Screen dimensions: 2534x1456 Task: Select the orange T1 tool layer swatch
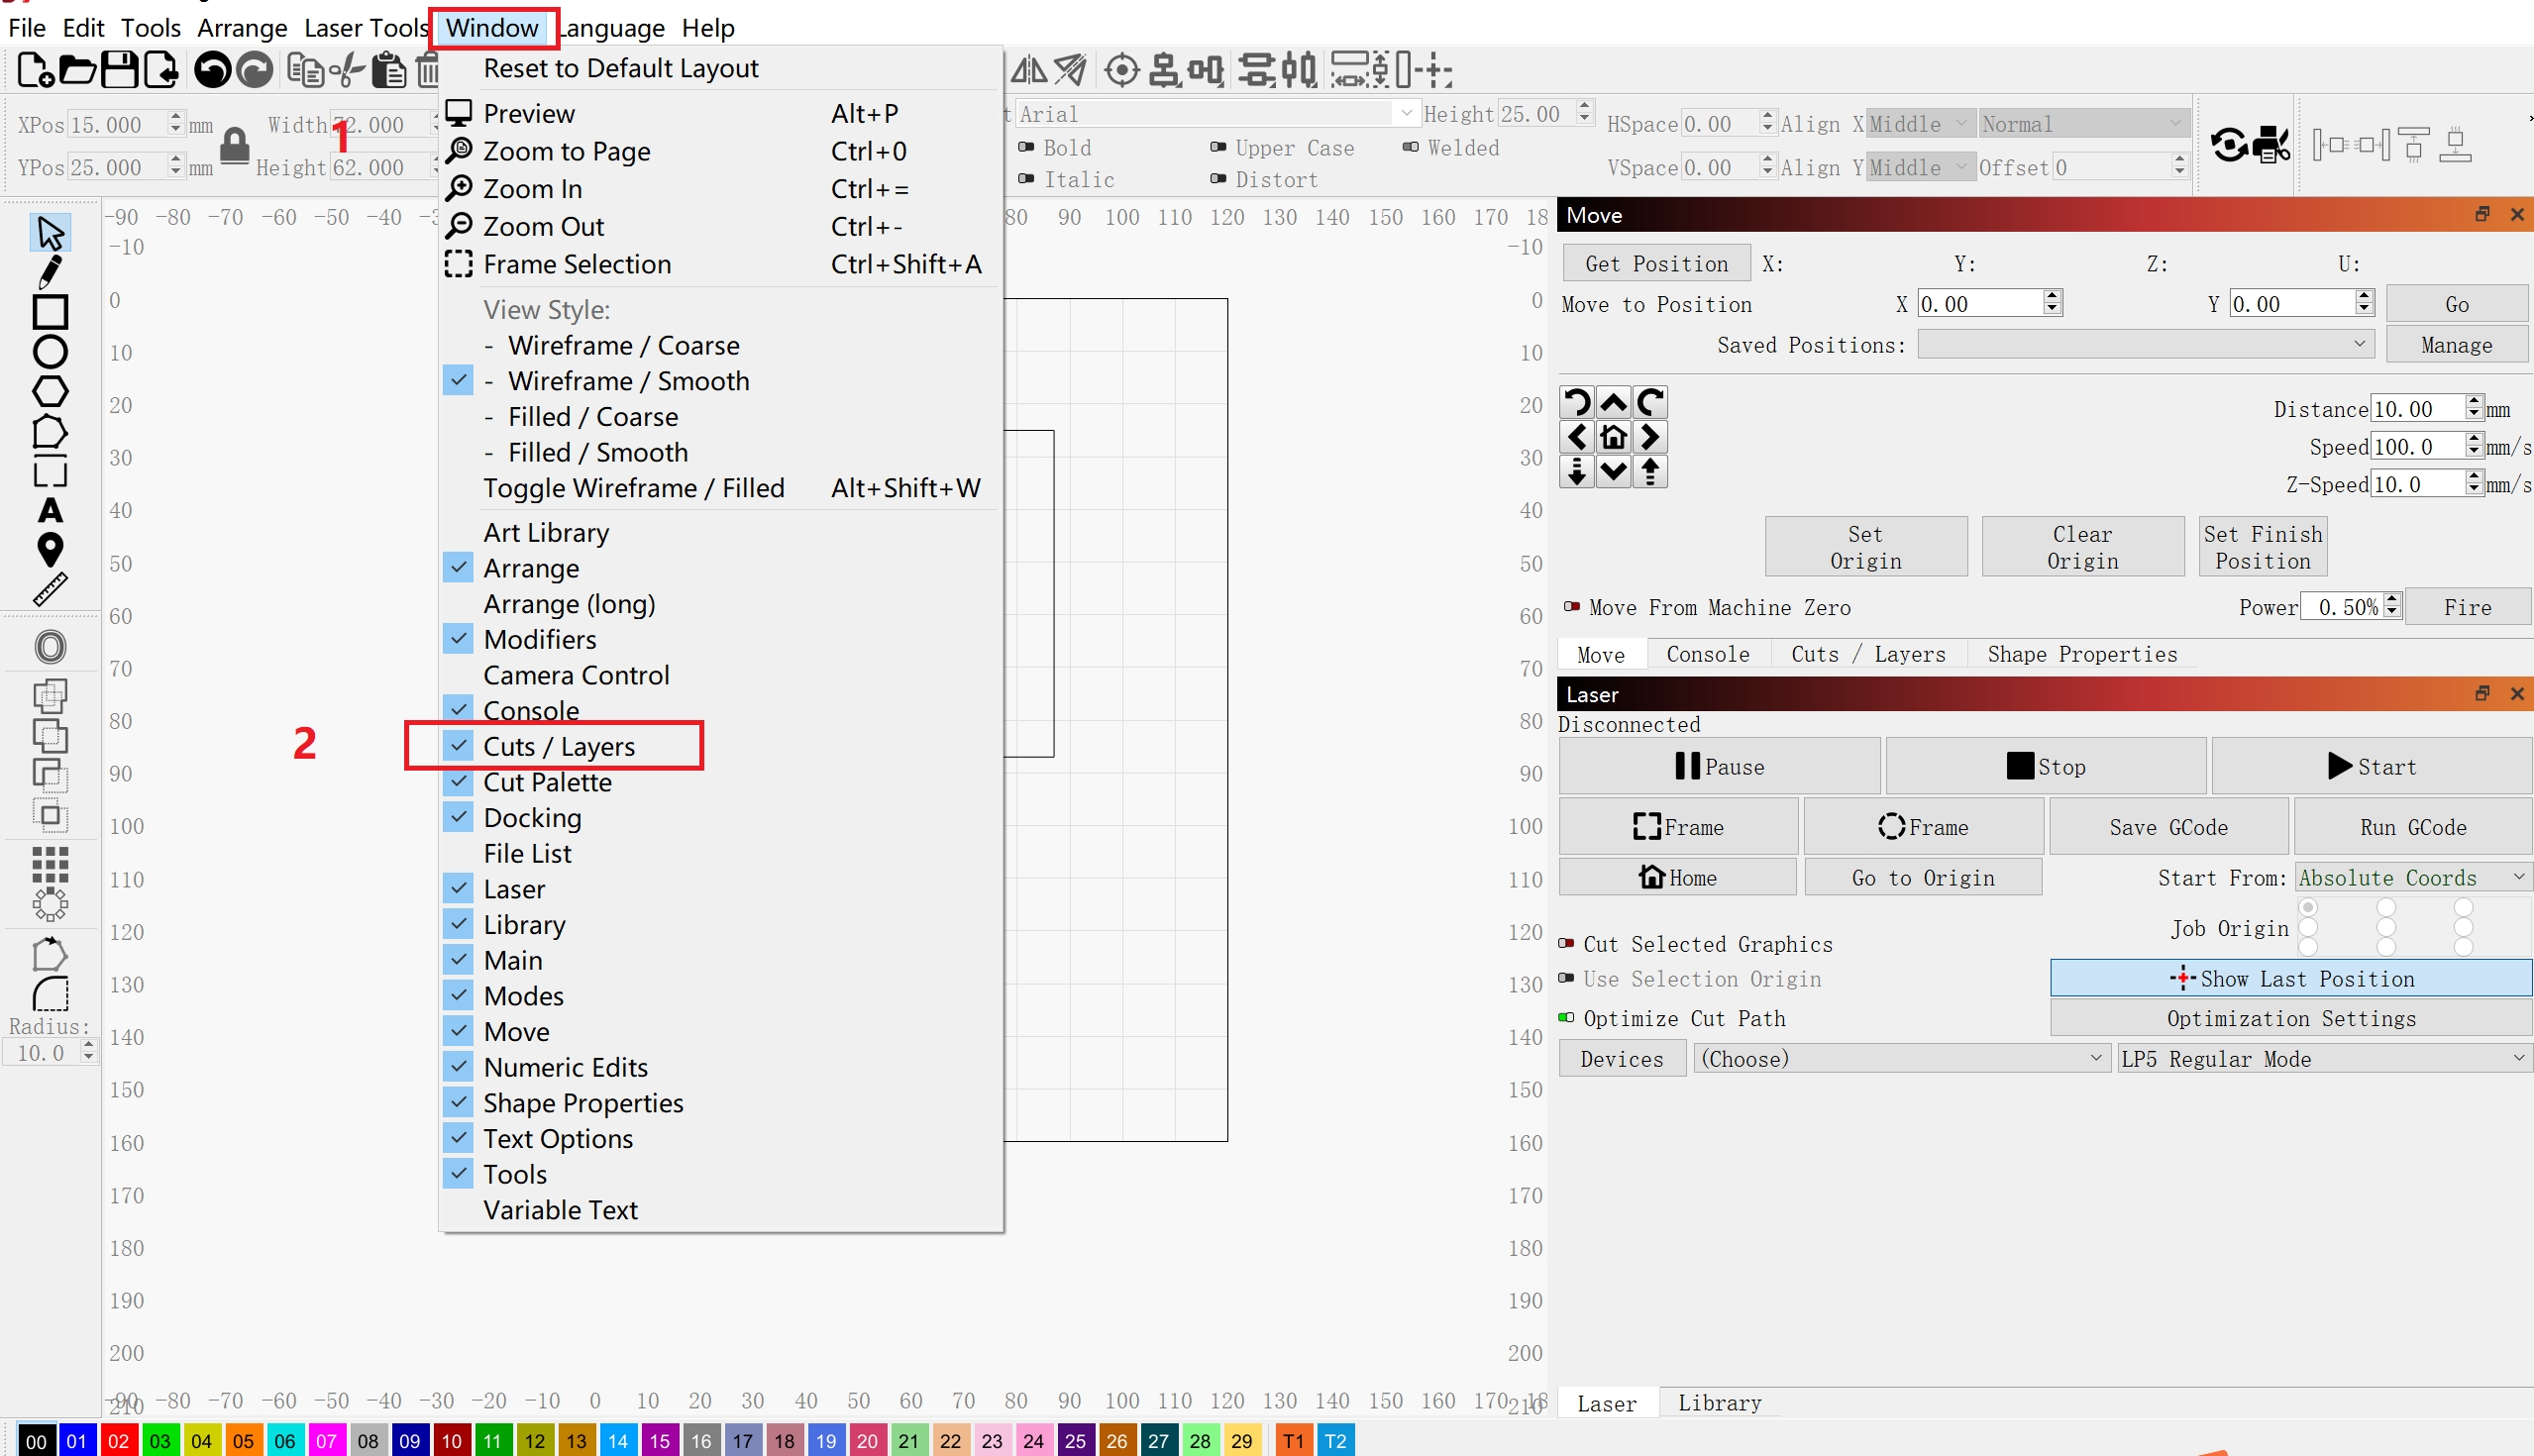click(x=1293, y=1440)
